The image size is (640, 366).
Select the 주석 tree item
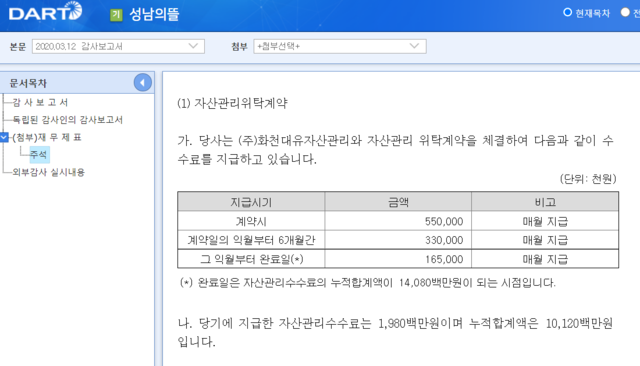39,155
